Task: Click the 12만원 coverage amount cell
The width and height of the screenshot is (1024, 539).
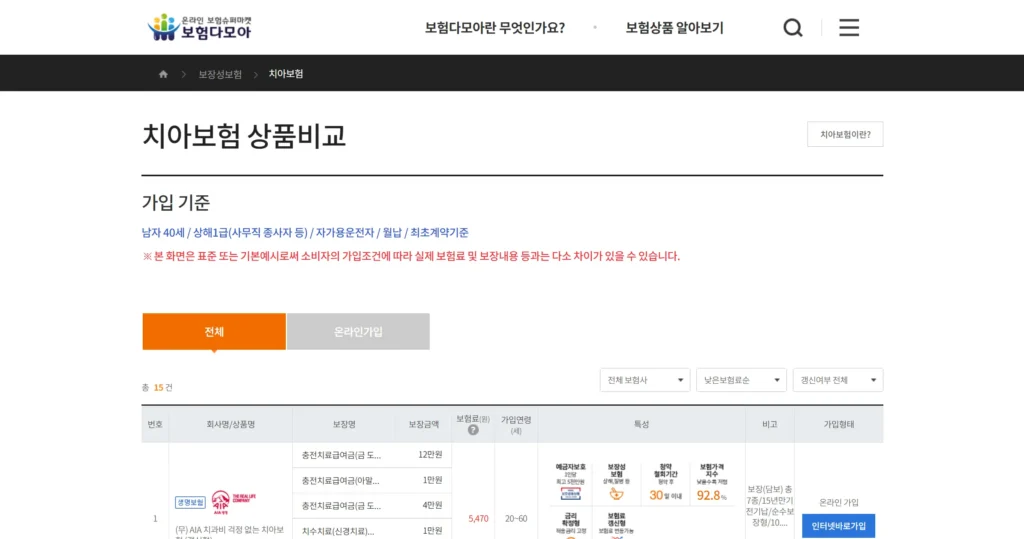Action: click(430, 455)
